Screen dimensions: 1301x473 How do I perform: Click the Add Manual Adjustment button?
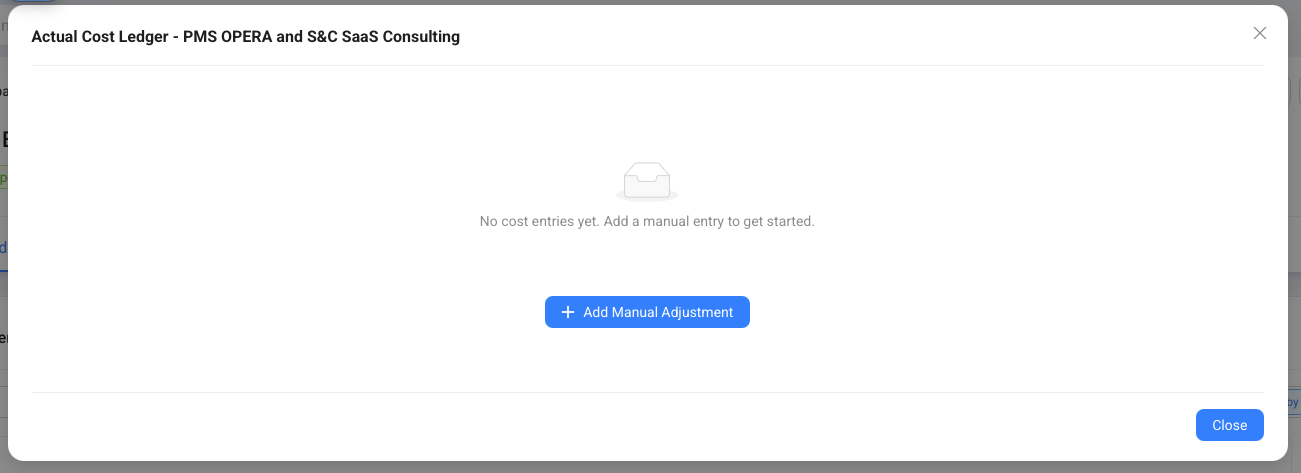(x=647, y=312)
